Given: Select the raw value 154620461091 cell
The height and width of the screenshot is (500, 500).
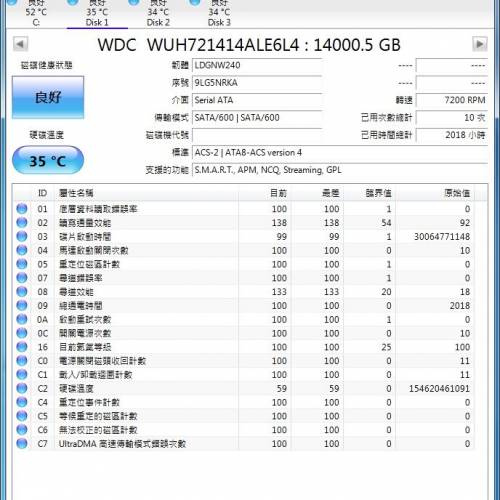Looking at the screenshot, I should coord(439,389).
